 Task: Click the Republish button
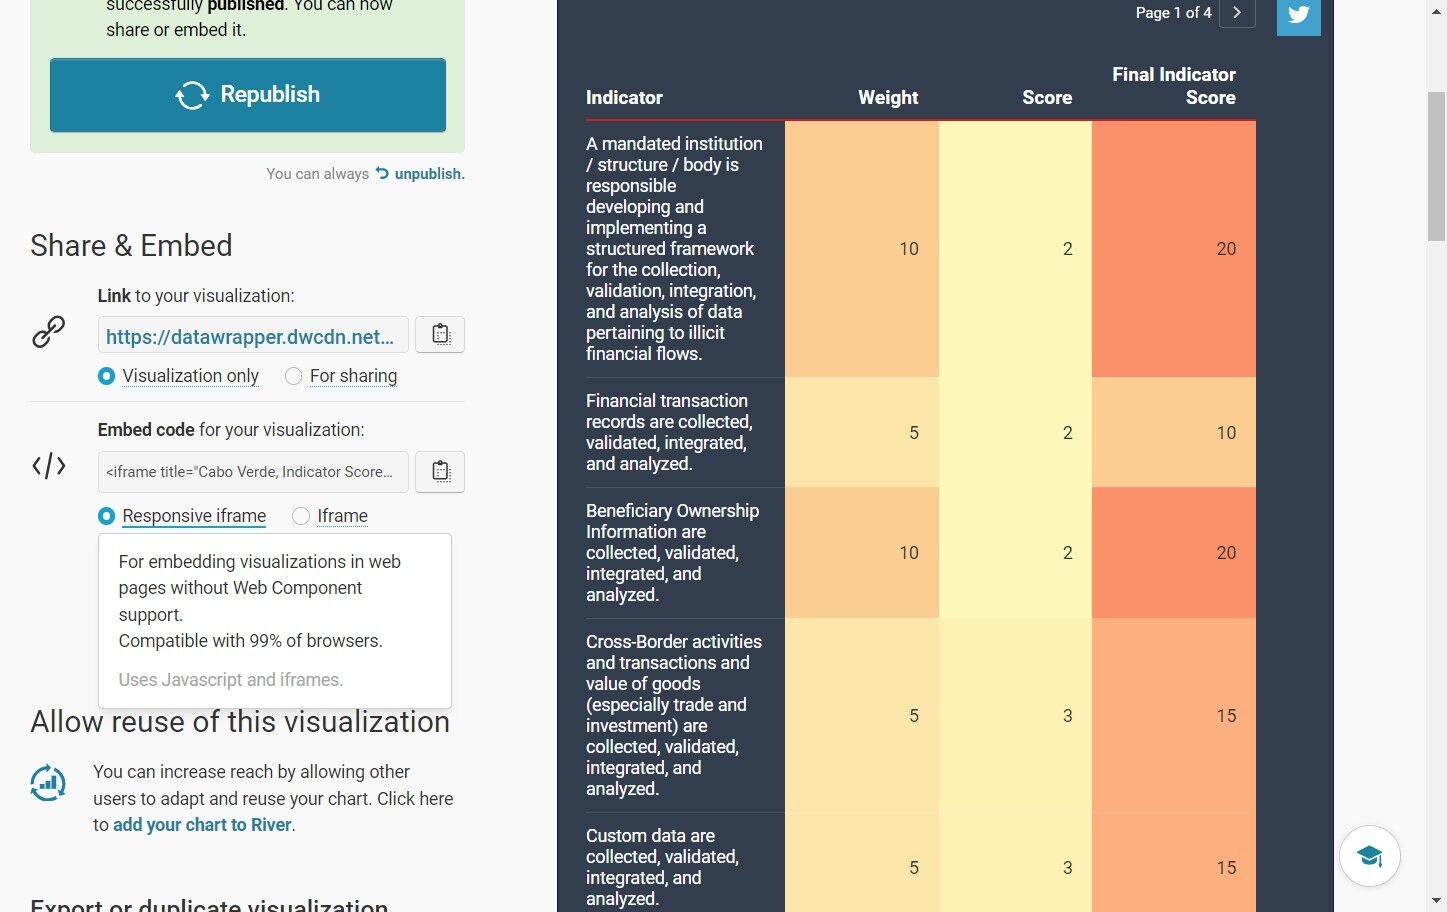[248, 95]
